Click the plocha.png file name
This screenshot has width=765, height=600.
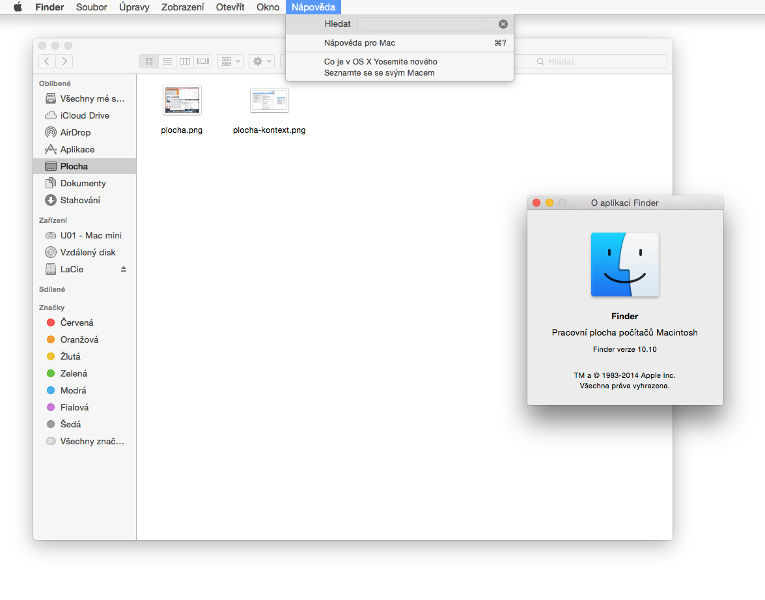181,130
